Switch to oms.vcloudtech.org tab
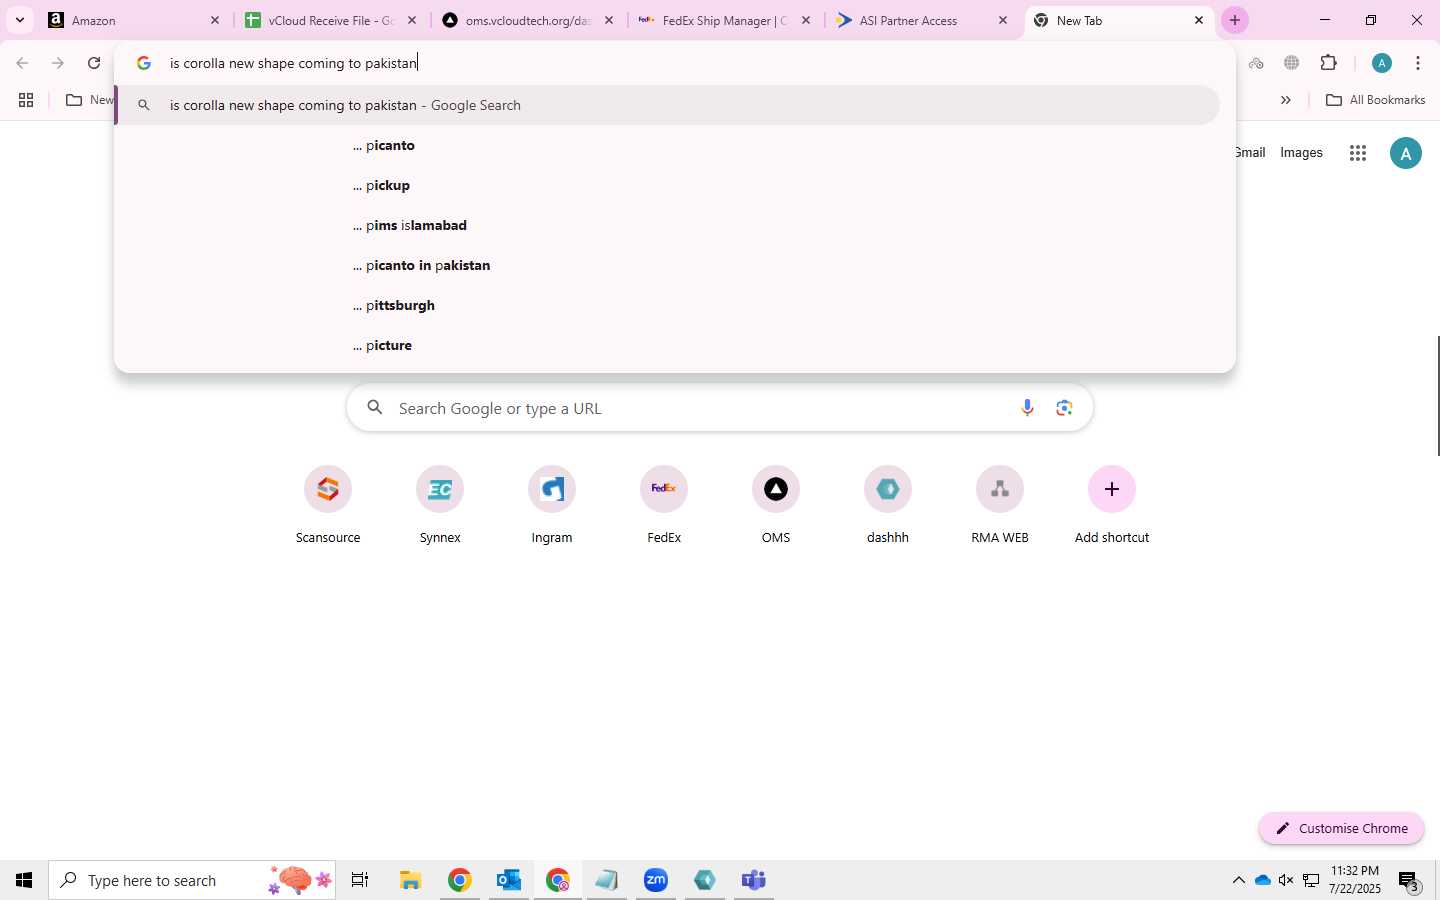The width and height of the screenshot is (1440, 900). (528, 20)
